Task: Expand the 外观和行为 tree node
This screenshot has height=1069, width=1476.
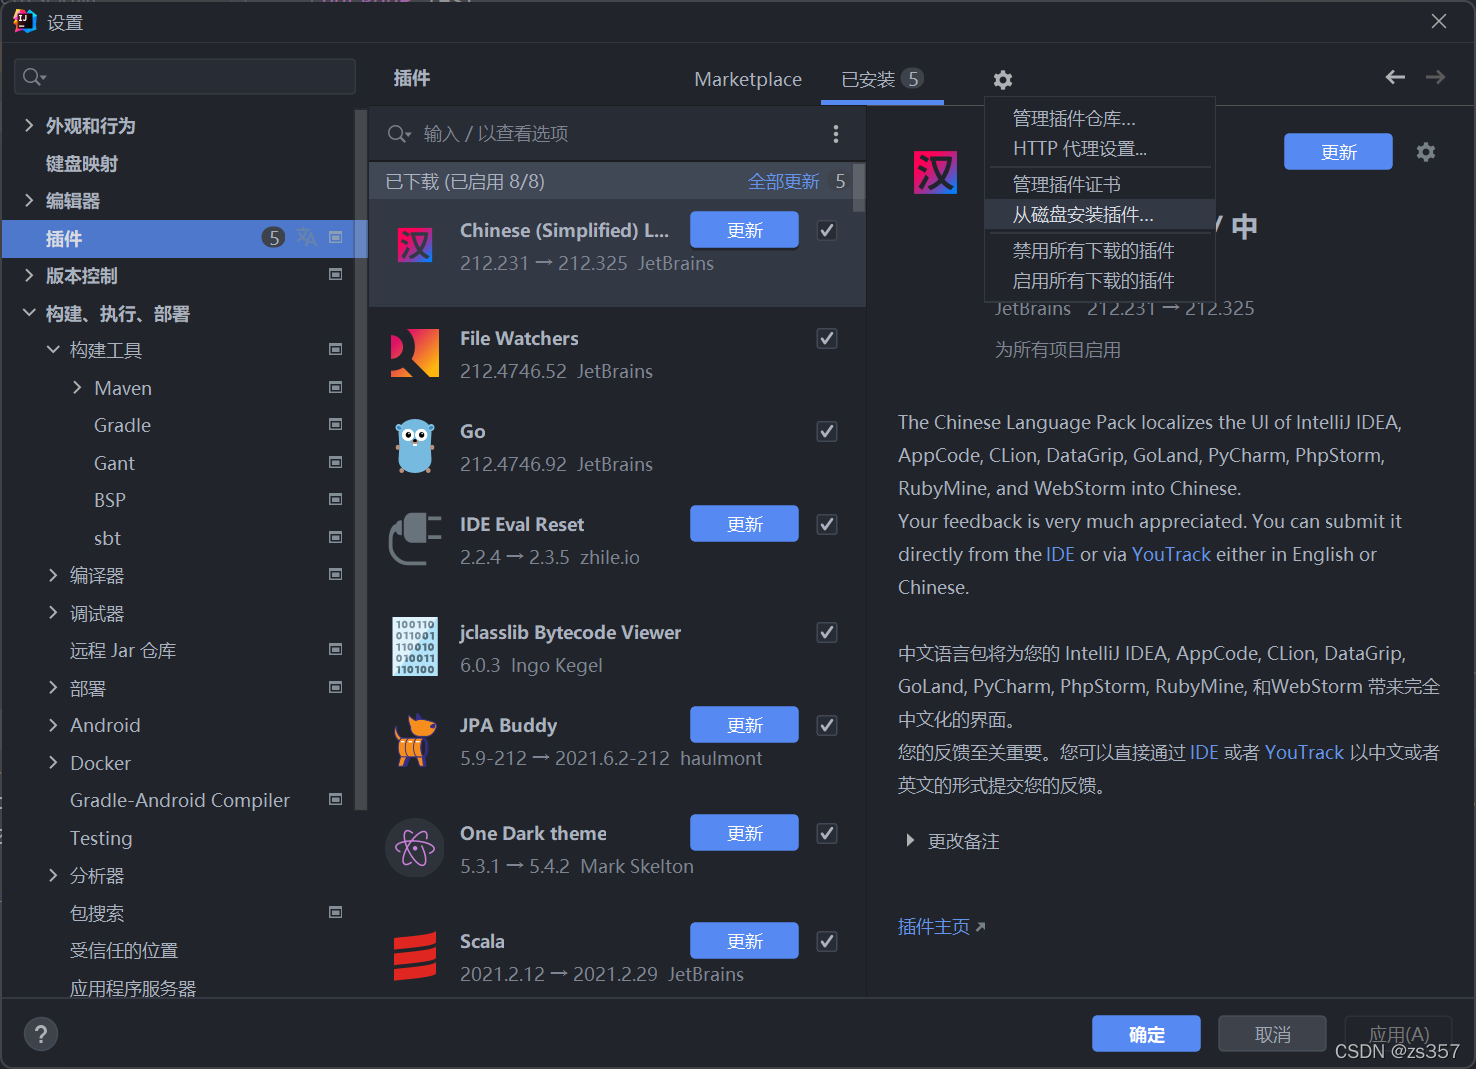Action: click(x=29, y=125)
